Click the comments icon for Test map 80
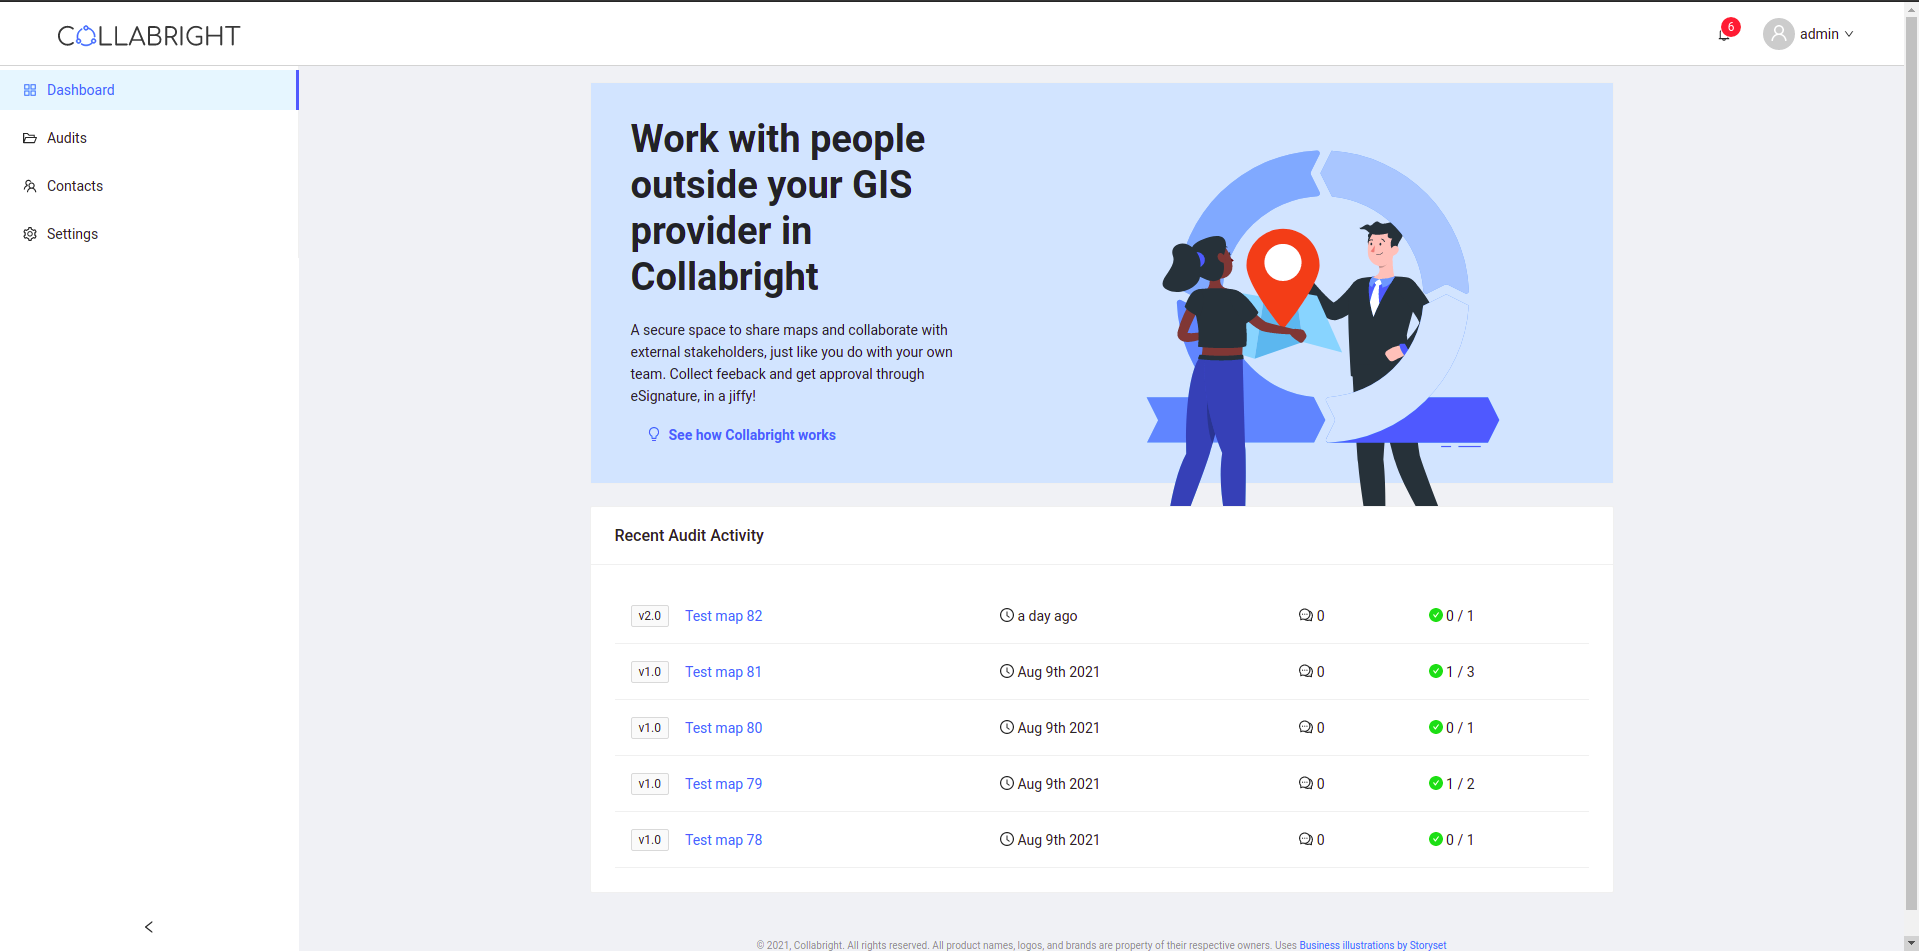The image size is (1919, 951). pyautogui.click(x=1306, y=727)
